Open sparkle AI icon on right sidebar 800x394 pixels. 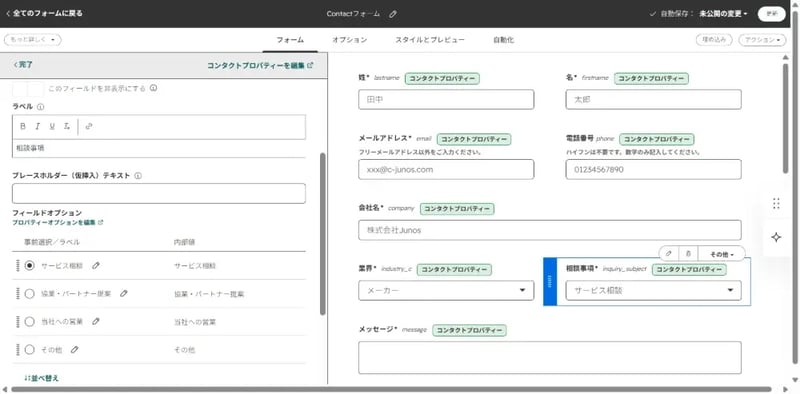776,237
